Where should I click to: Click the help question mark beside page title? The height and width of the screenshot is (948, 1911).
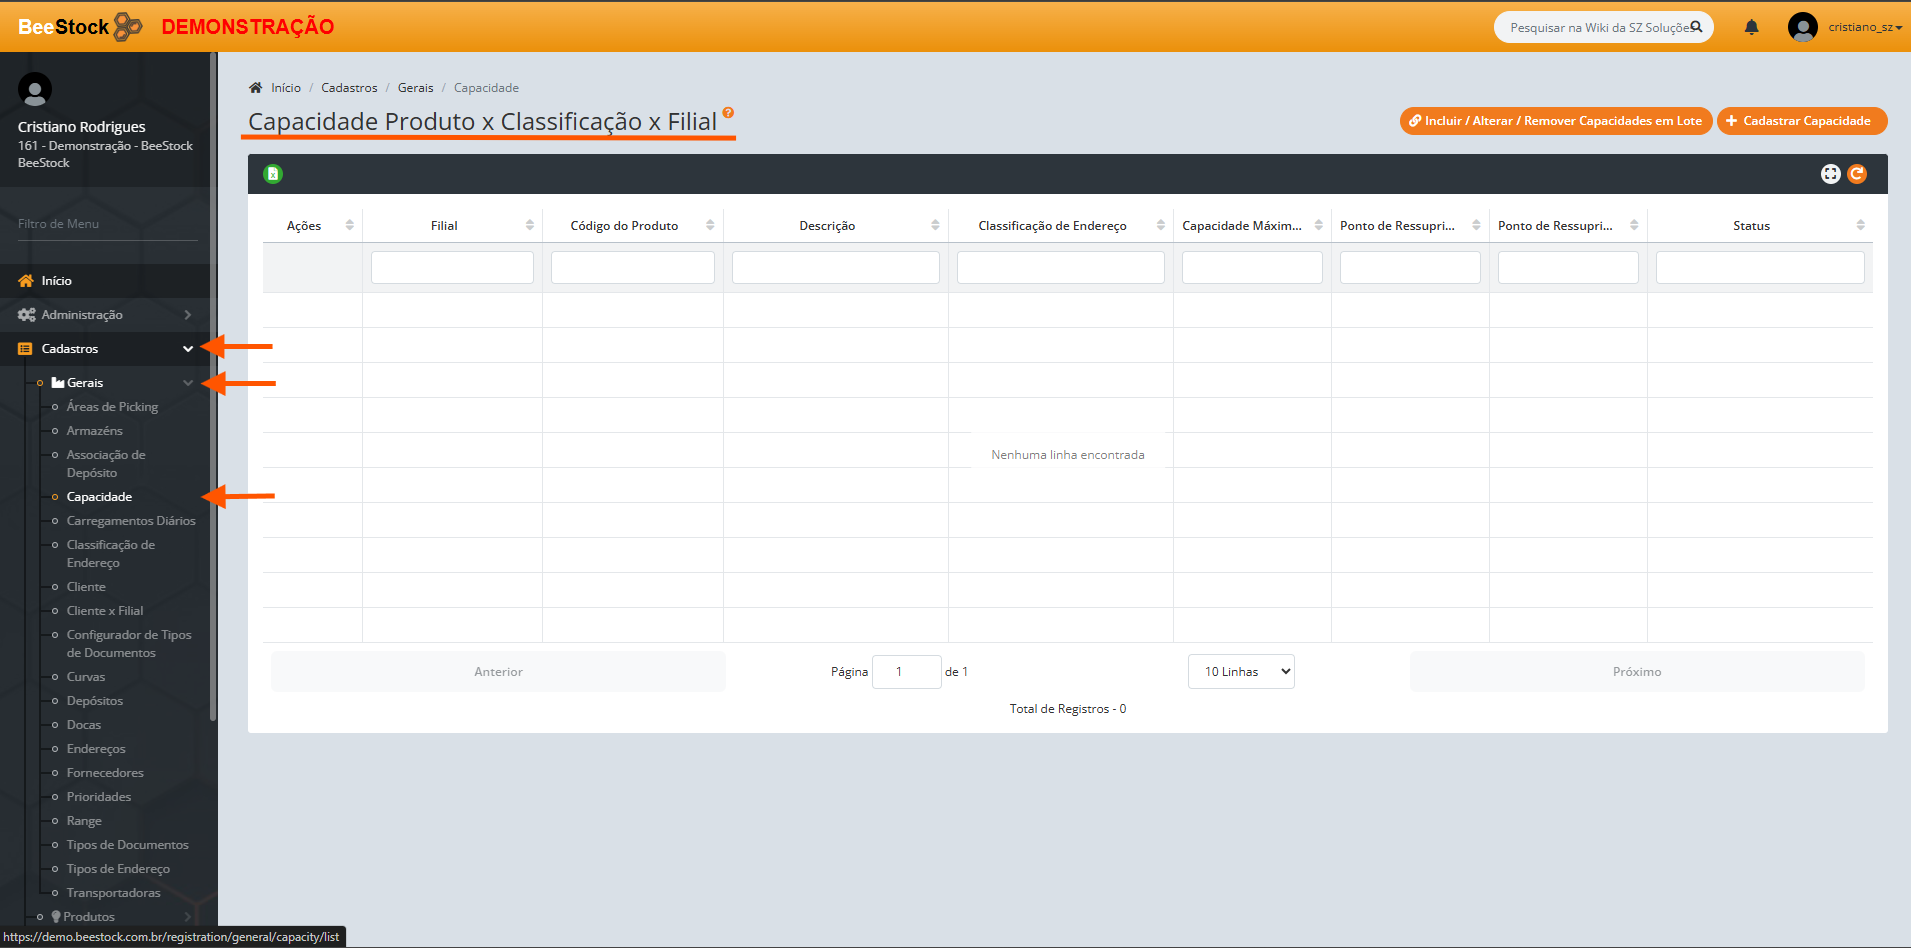[728, 112]
